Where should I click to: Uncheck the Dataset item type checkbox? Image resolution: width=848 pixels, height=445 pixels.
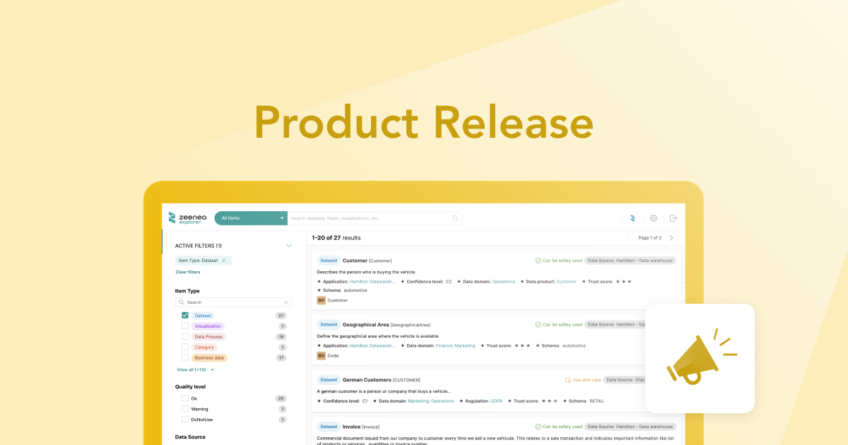pyautogui.click(x=185, y=315)
